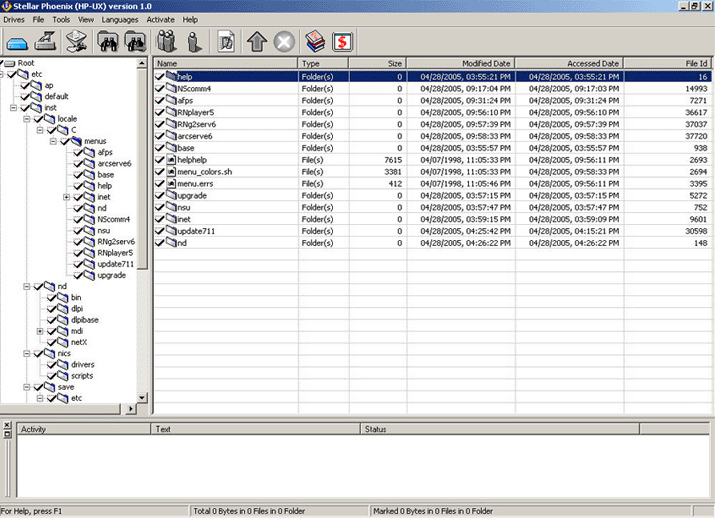Click tree panel scroll down arrow
The image size is (715, 518).
point(142,398)
